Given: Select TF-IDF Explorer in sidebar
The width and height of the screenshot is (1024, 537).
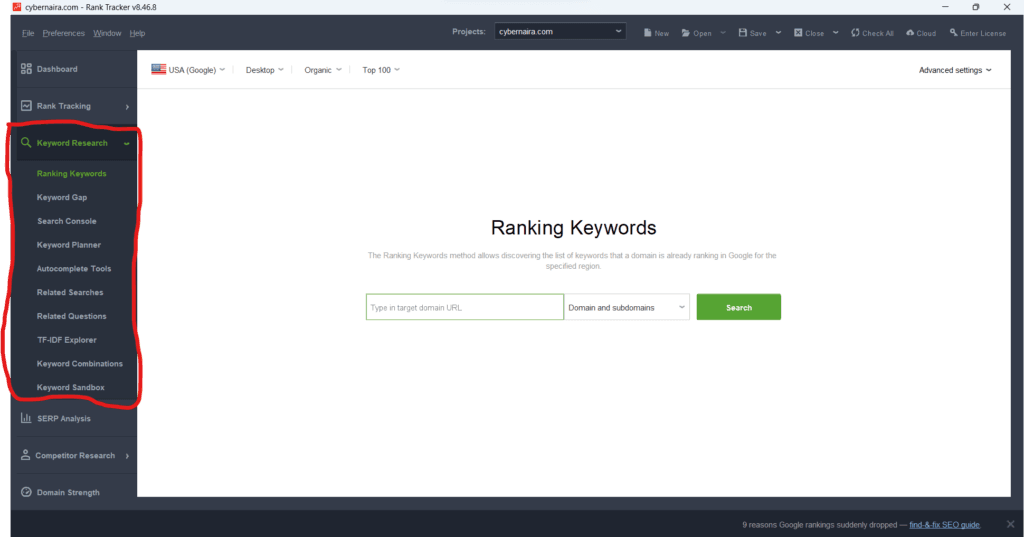Looking at the screenshot, I should [67, 340].
